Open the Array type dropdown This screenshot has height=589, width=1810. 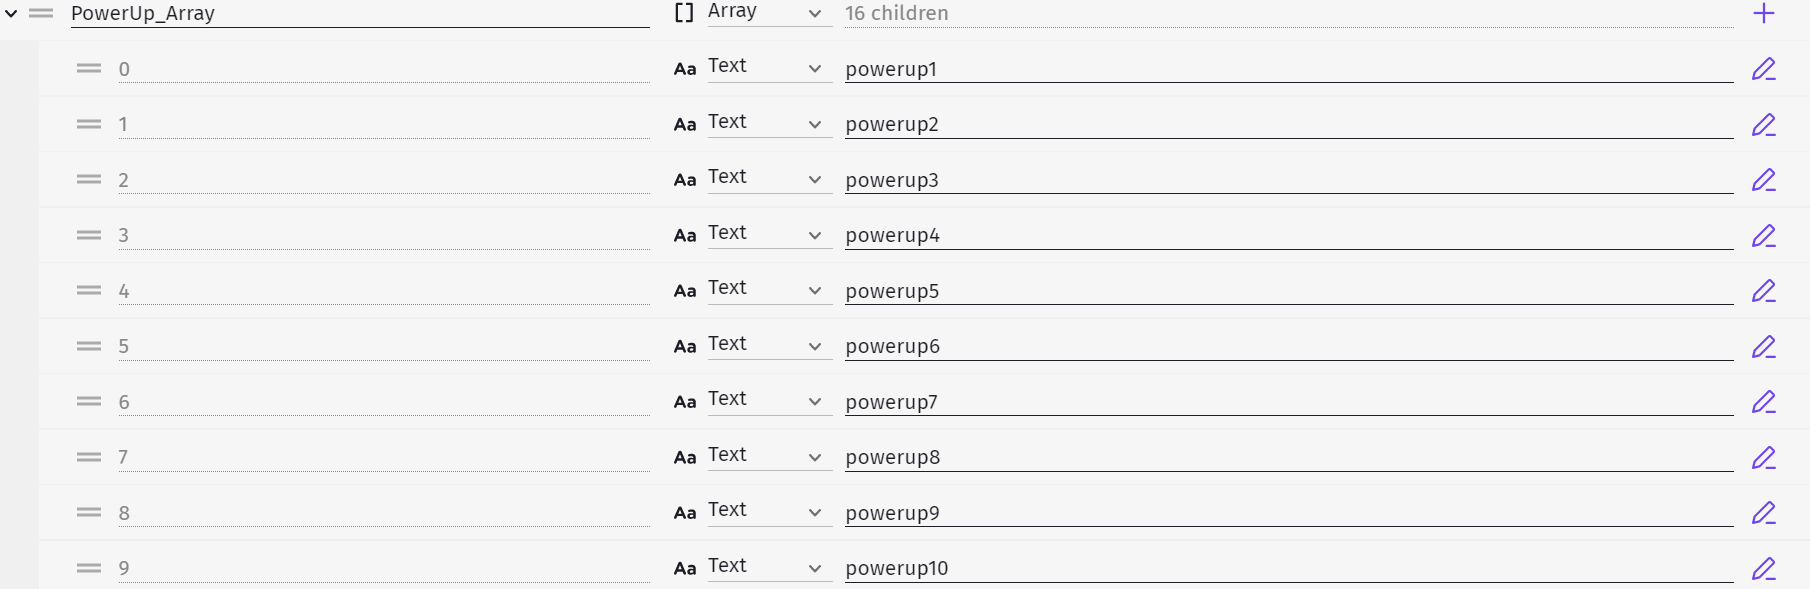[x=764, y=13]
